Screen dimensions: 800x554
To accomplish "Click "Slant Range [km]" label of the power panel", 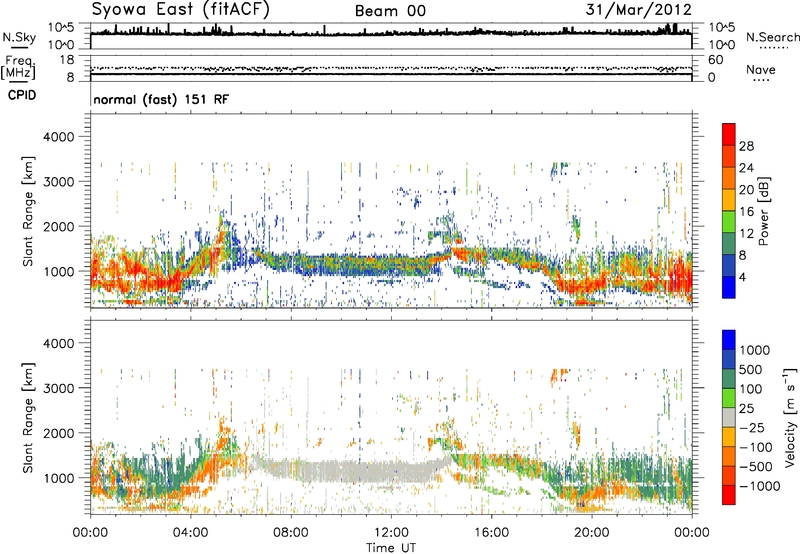I will tap(28, 211).
